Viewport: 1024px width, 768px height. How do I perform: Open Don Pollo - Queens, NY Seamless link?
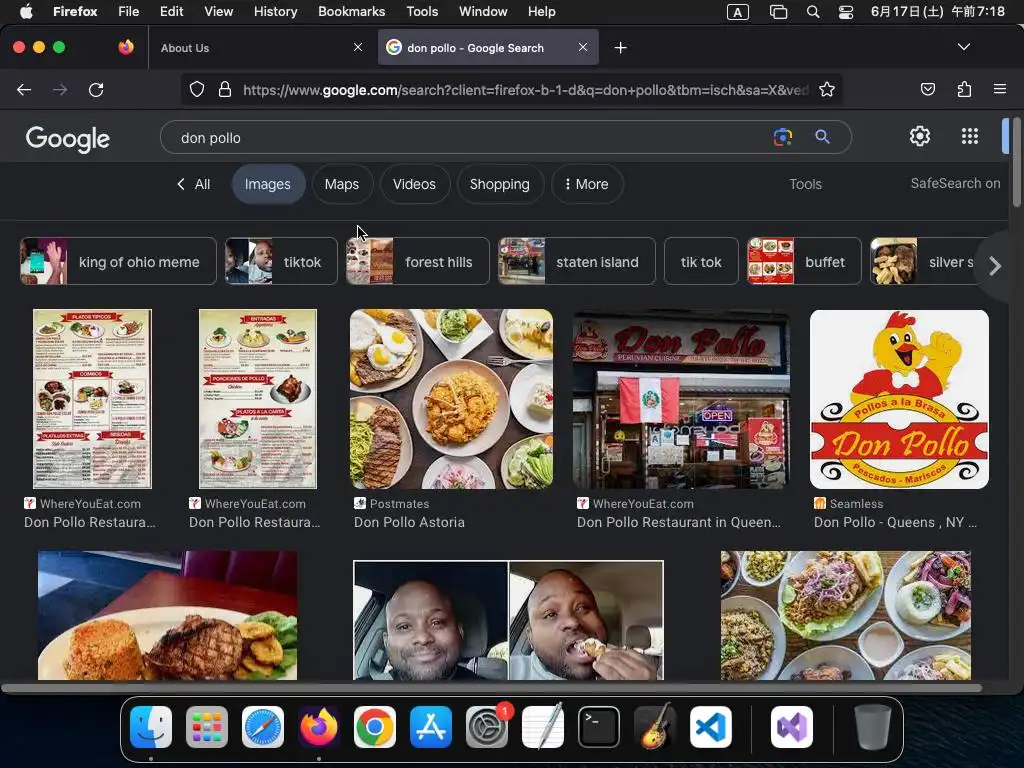895,522
